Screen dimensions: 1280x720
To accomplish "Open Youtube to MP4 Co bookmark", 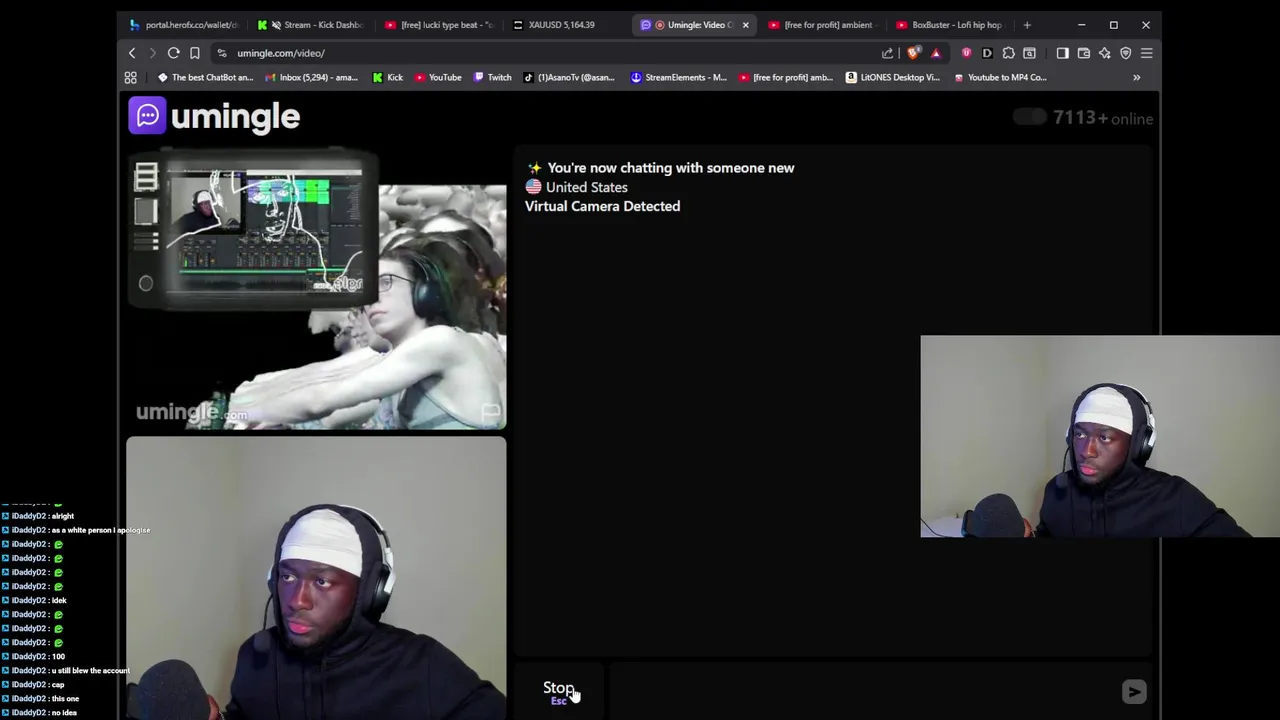I will 1001,77.
